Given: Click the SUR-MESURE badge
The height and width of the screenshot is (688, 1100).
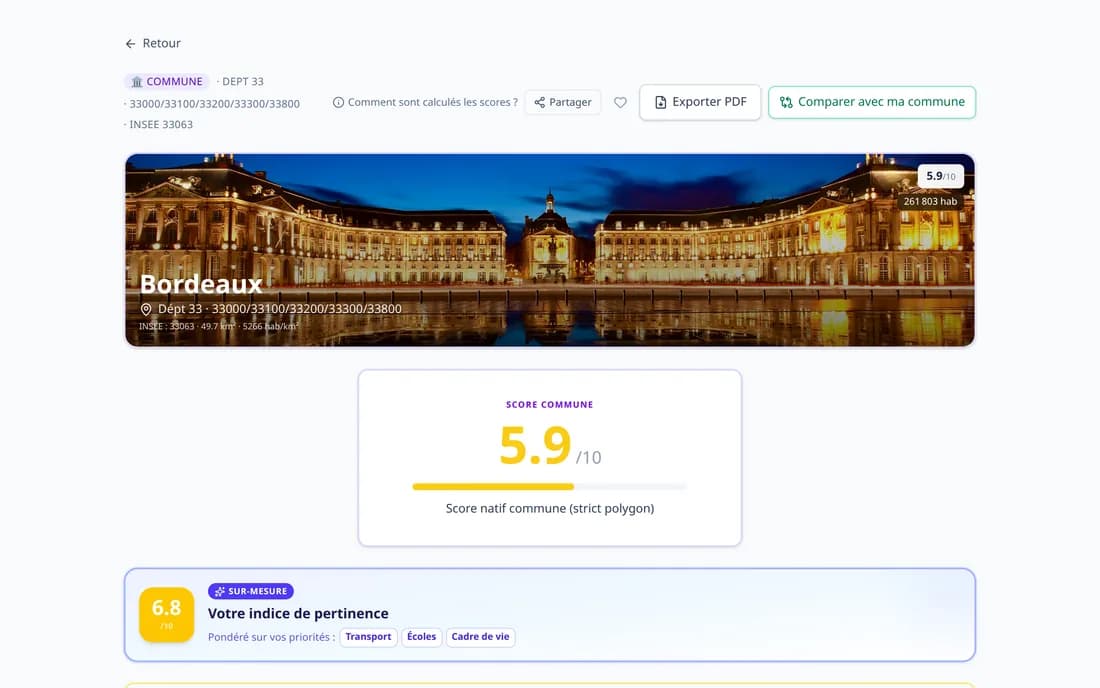Looking at the screenshot, I should point(250,591).
